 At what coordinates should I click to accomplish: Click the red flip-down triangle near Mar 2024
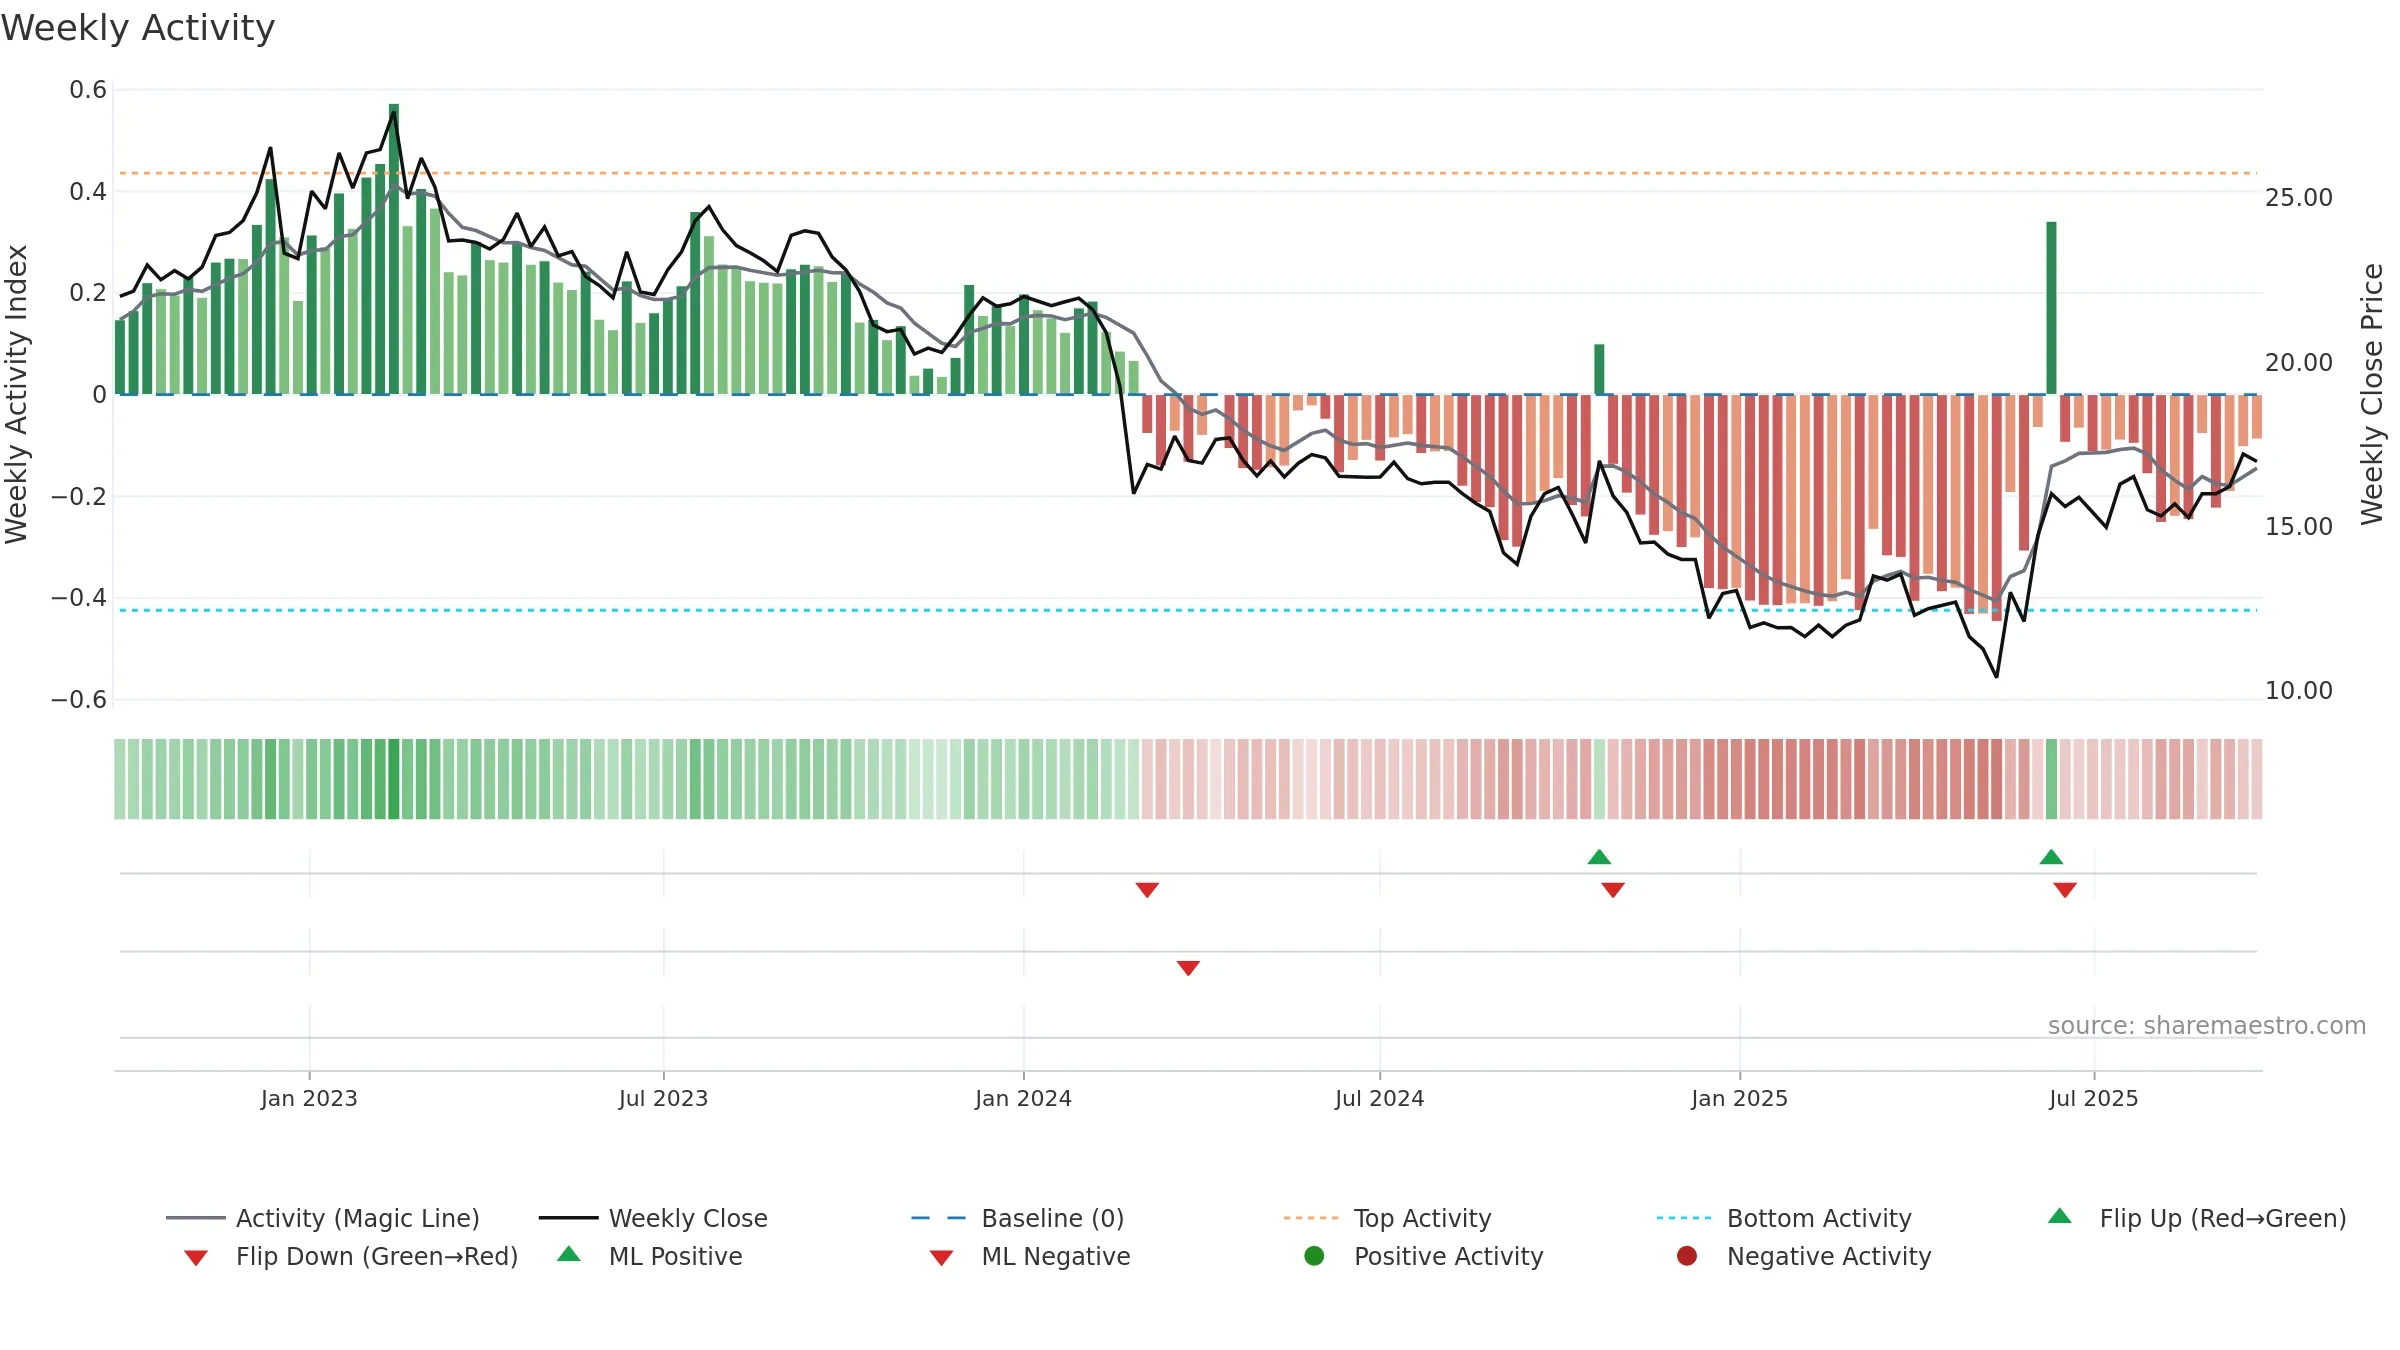tap(1147, 890)
